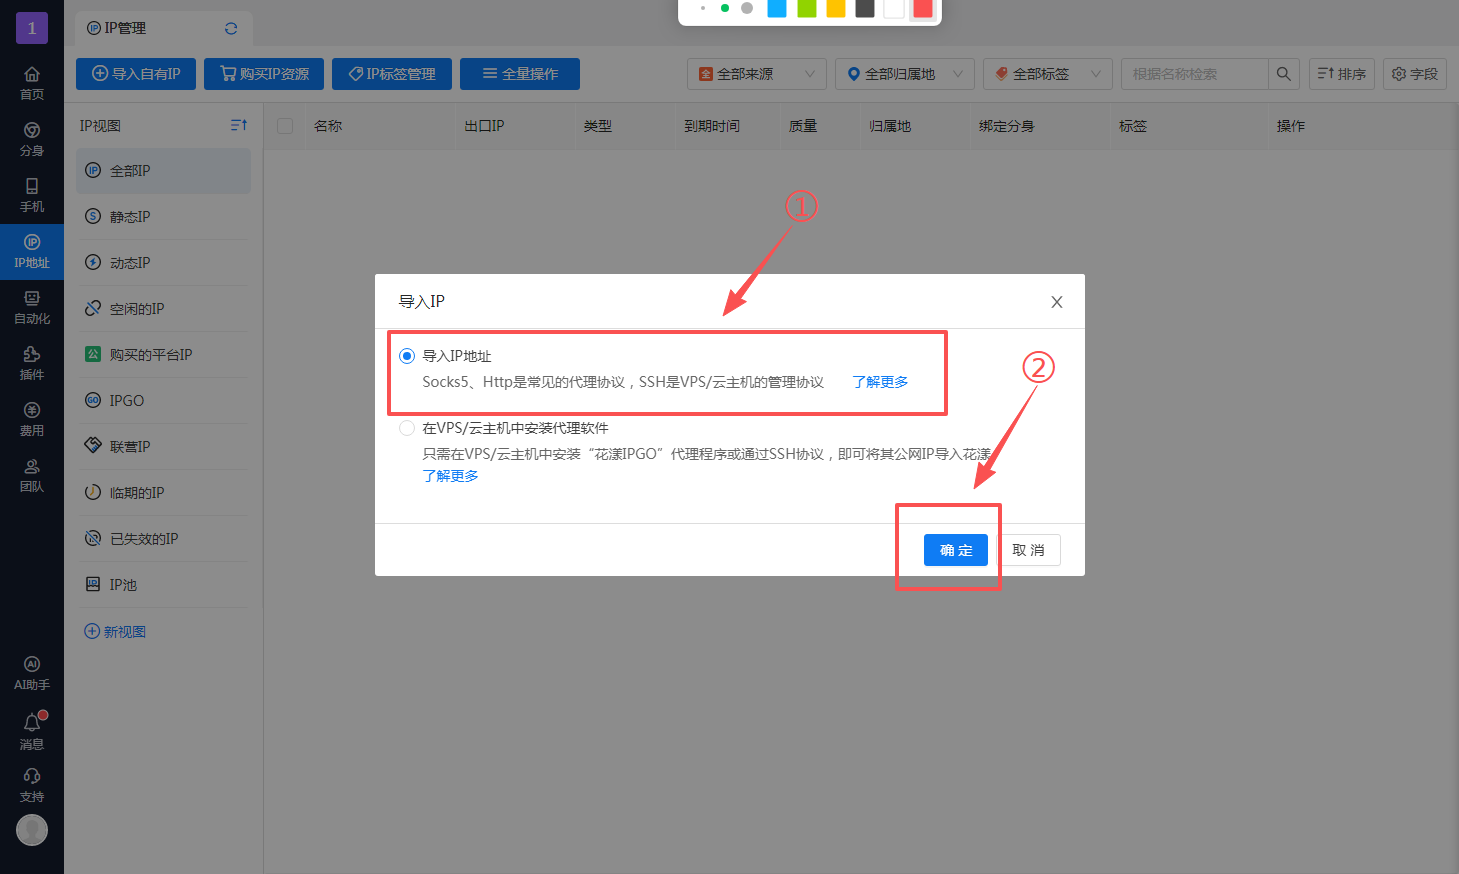Click the 确定 confirm button
Viewport: 1459px width, 874px height.
click(x=955, y=549)
